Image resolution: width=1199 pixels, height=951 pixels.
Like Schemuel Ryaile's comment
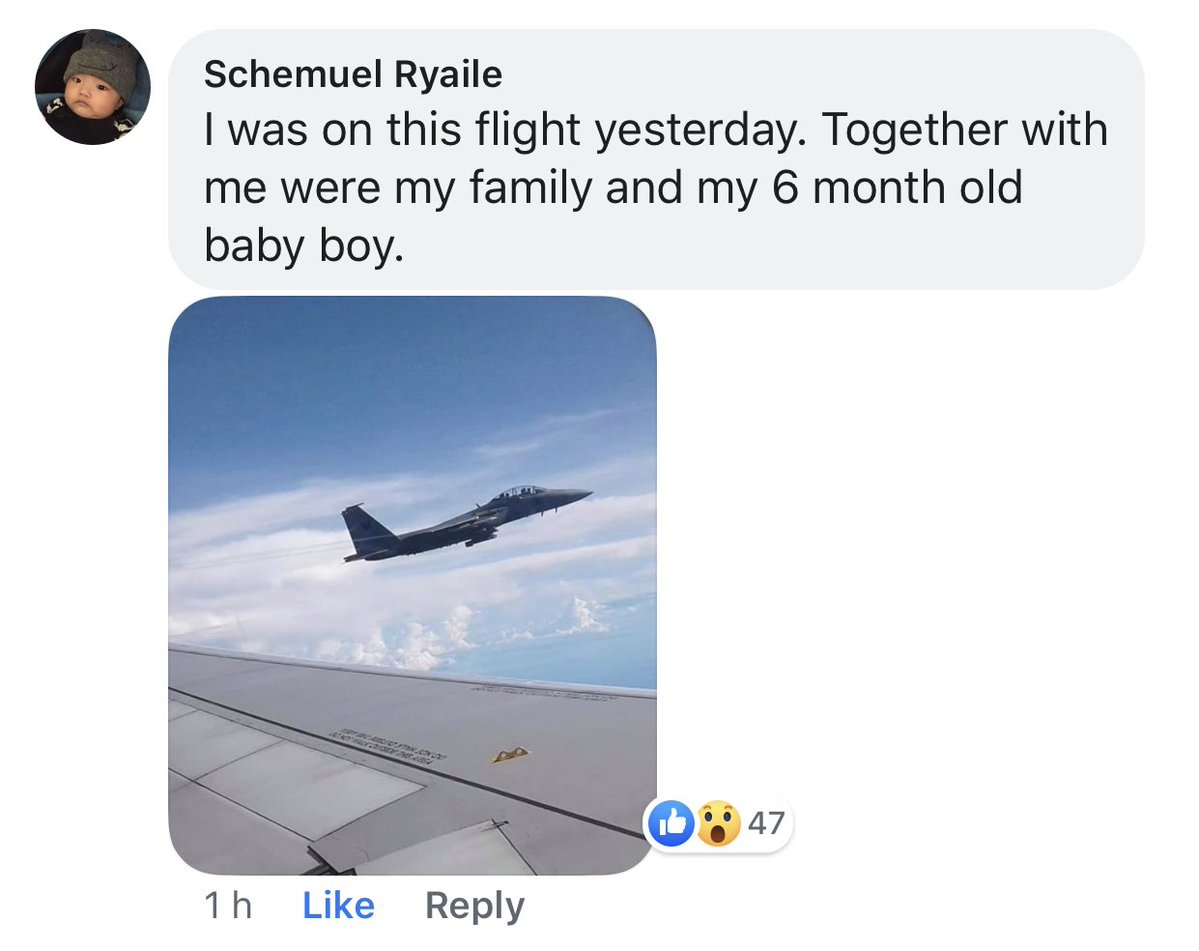point(338,906)
